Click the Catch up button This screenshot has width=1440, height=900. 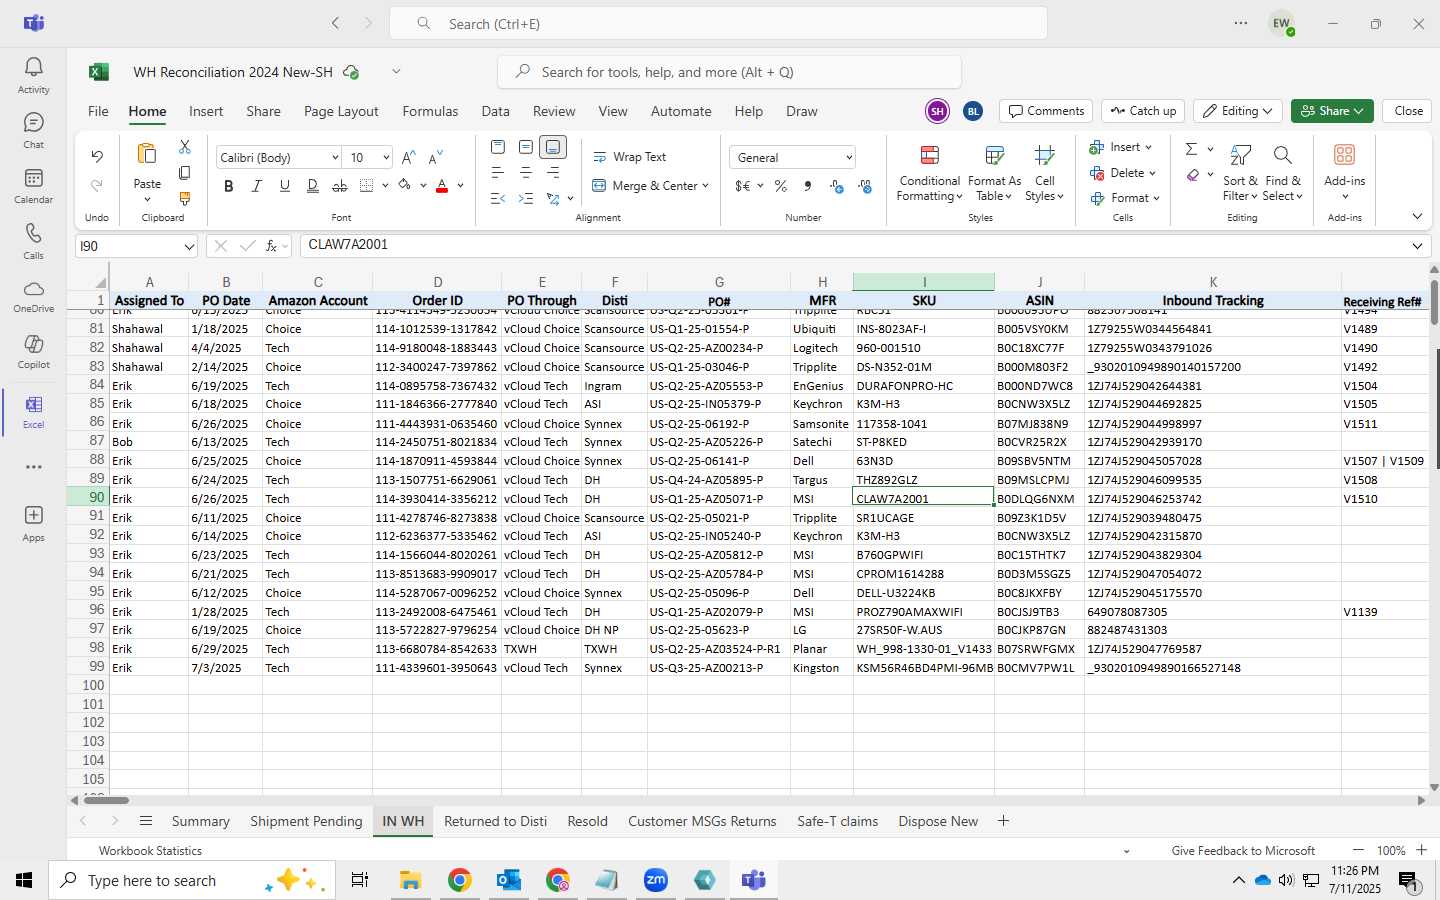point(1143,111)
